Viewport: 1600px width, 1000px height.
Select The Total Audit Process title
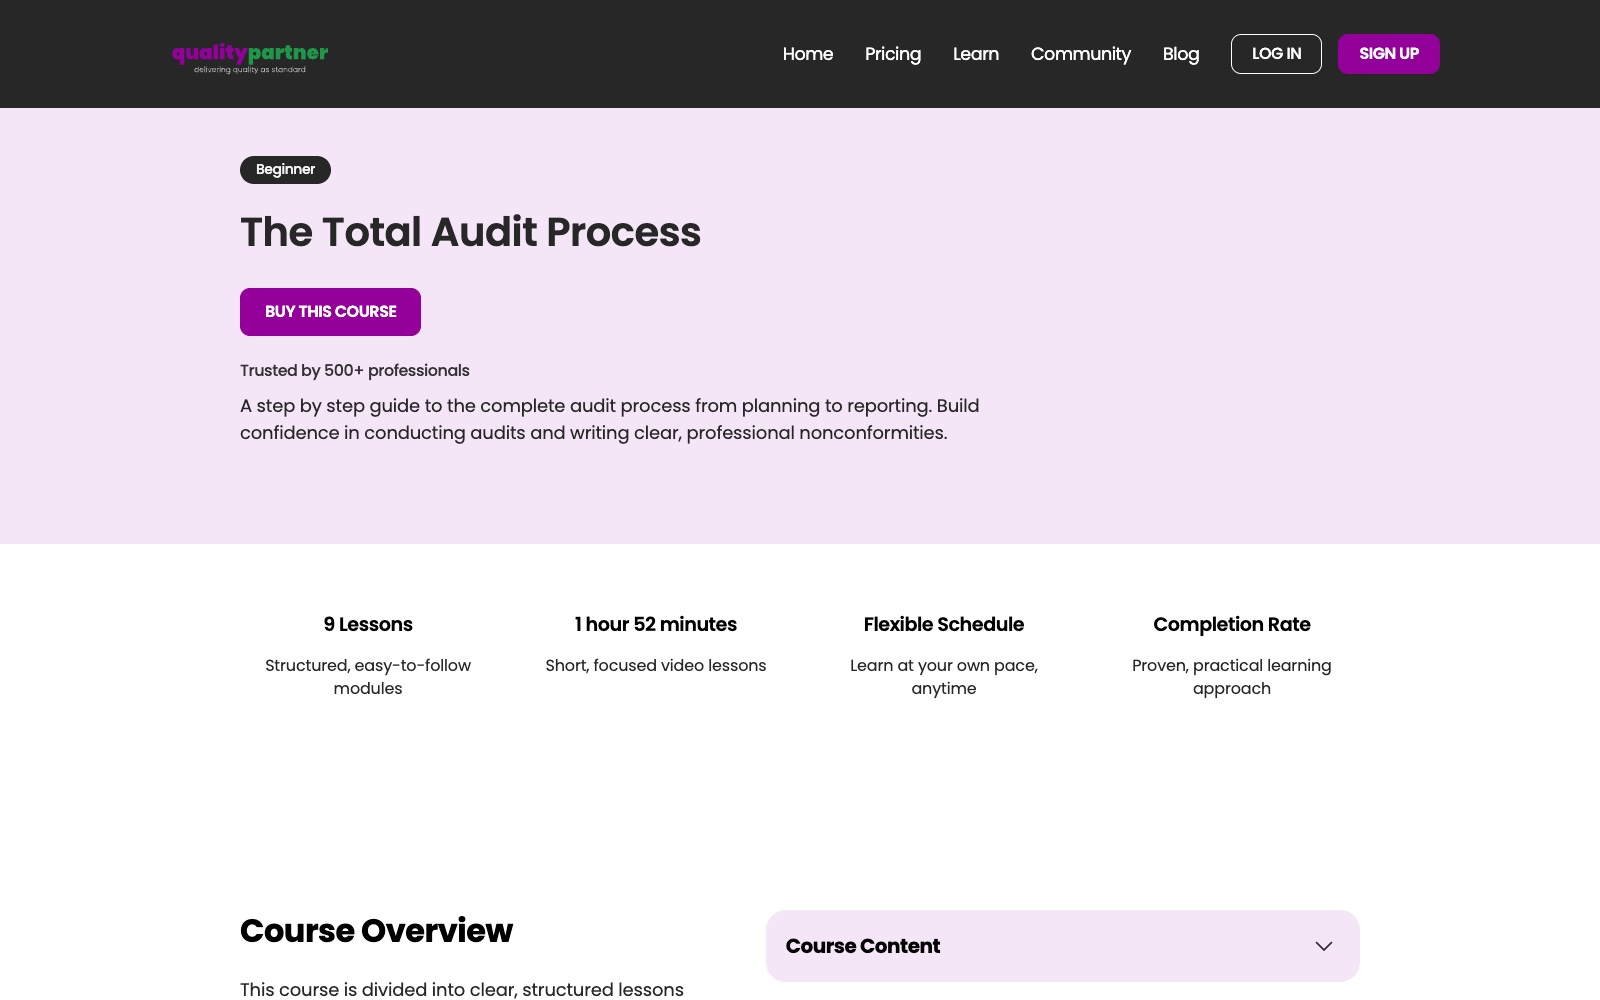[470, 232]
